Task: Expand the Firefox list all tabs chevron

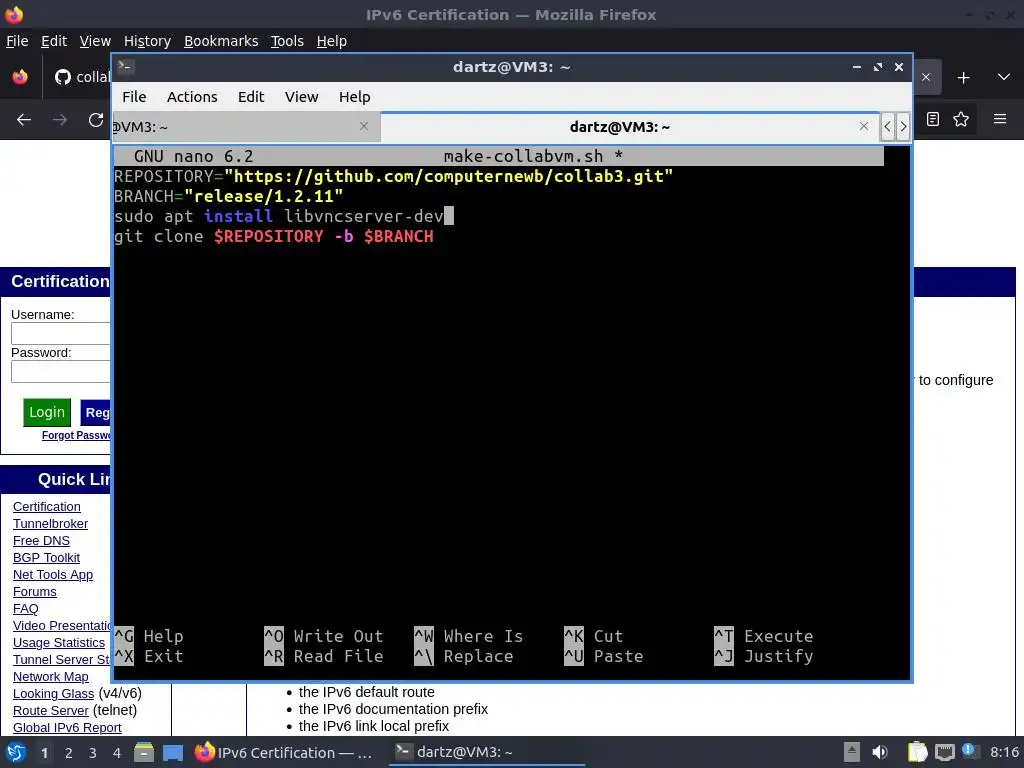Action: [x=1004, y=77]
